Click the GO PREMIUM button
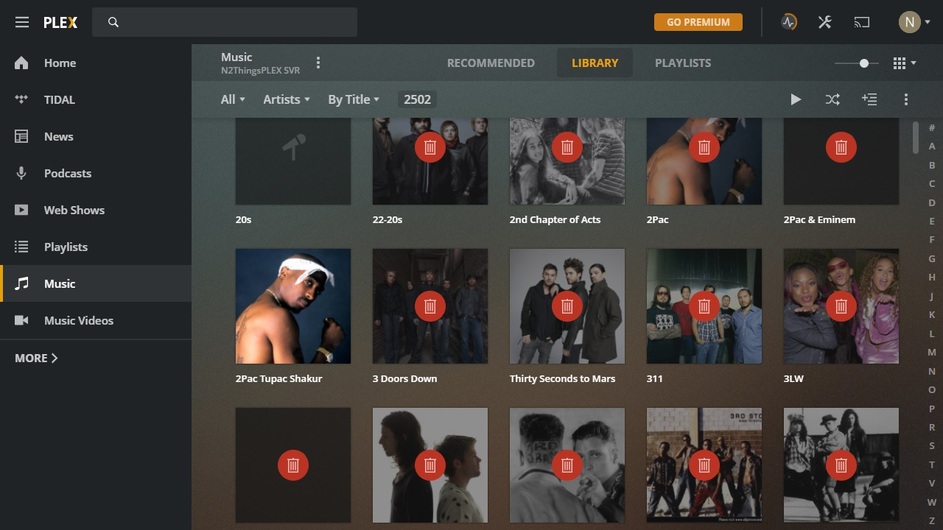This screenshot has height=530, width=943. 698,22
